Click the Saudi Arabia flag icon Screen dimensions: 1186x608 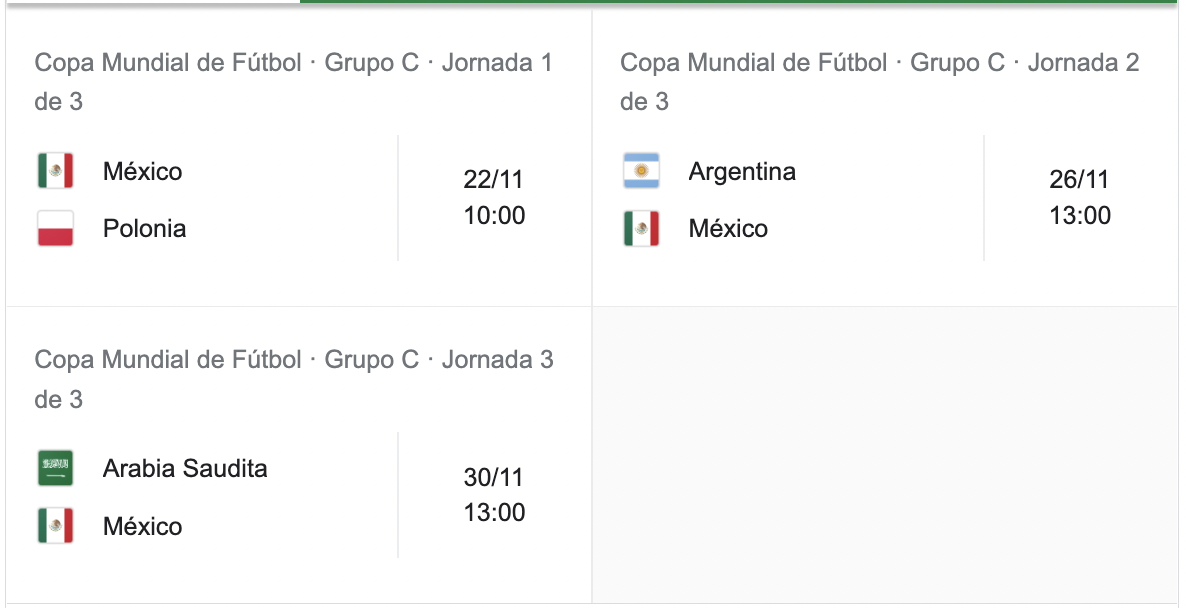coord(55,468)
